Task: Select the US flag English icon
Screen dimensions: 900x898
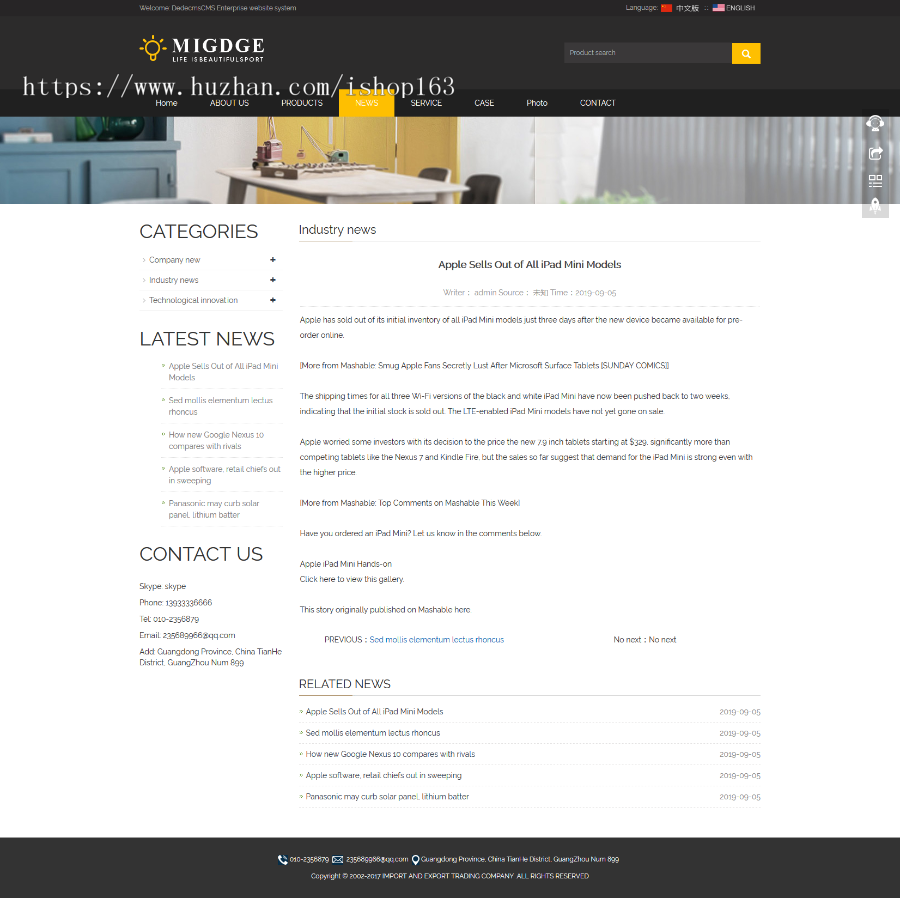Action: 718,8
